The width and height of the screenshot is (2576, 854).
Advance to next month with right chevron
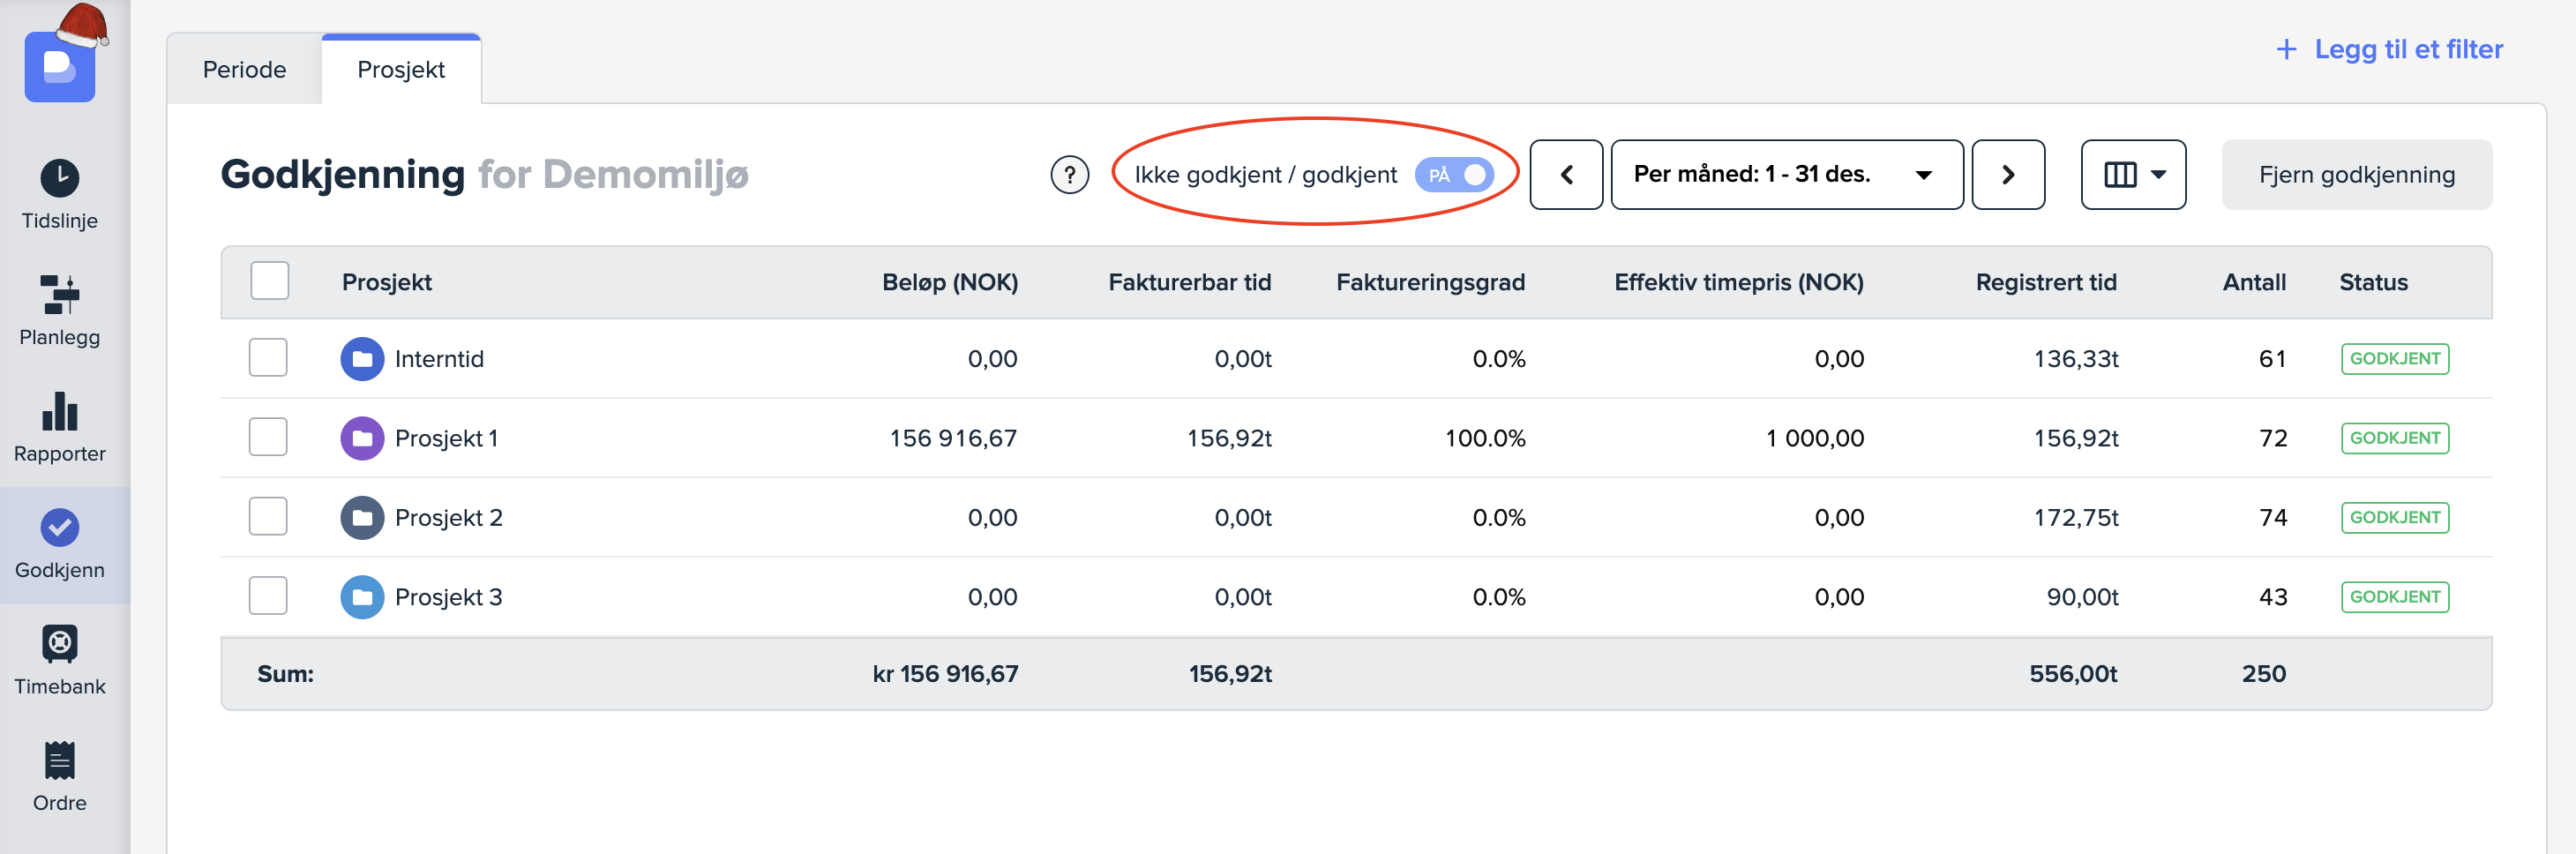2007,175
